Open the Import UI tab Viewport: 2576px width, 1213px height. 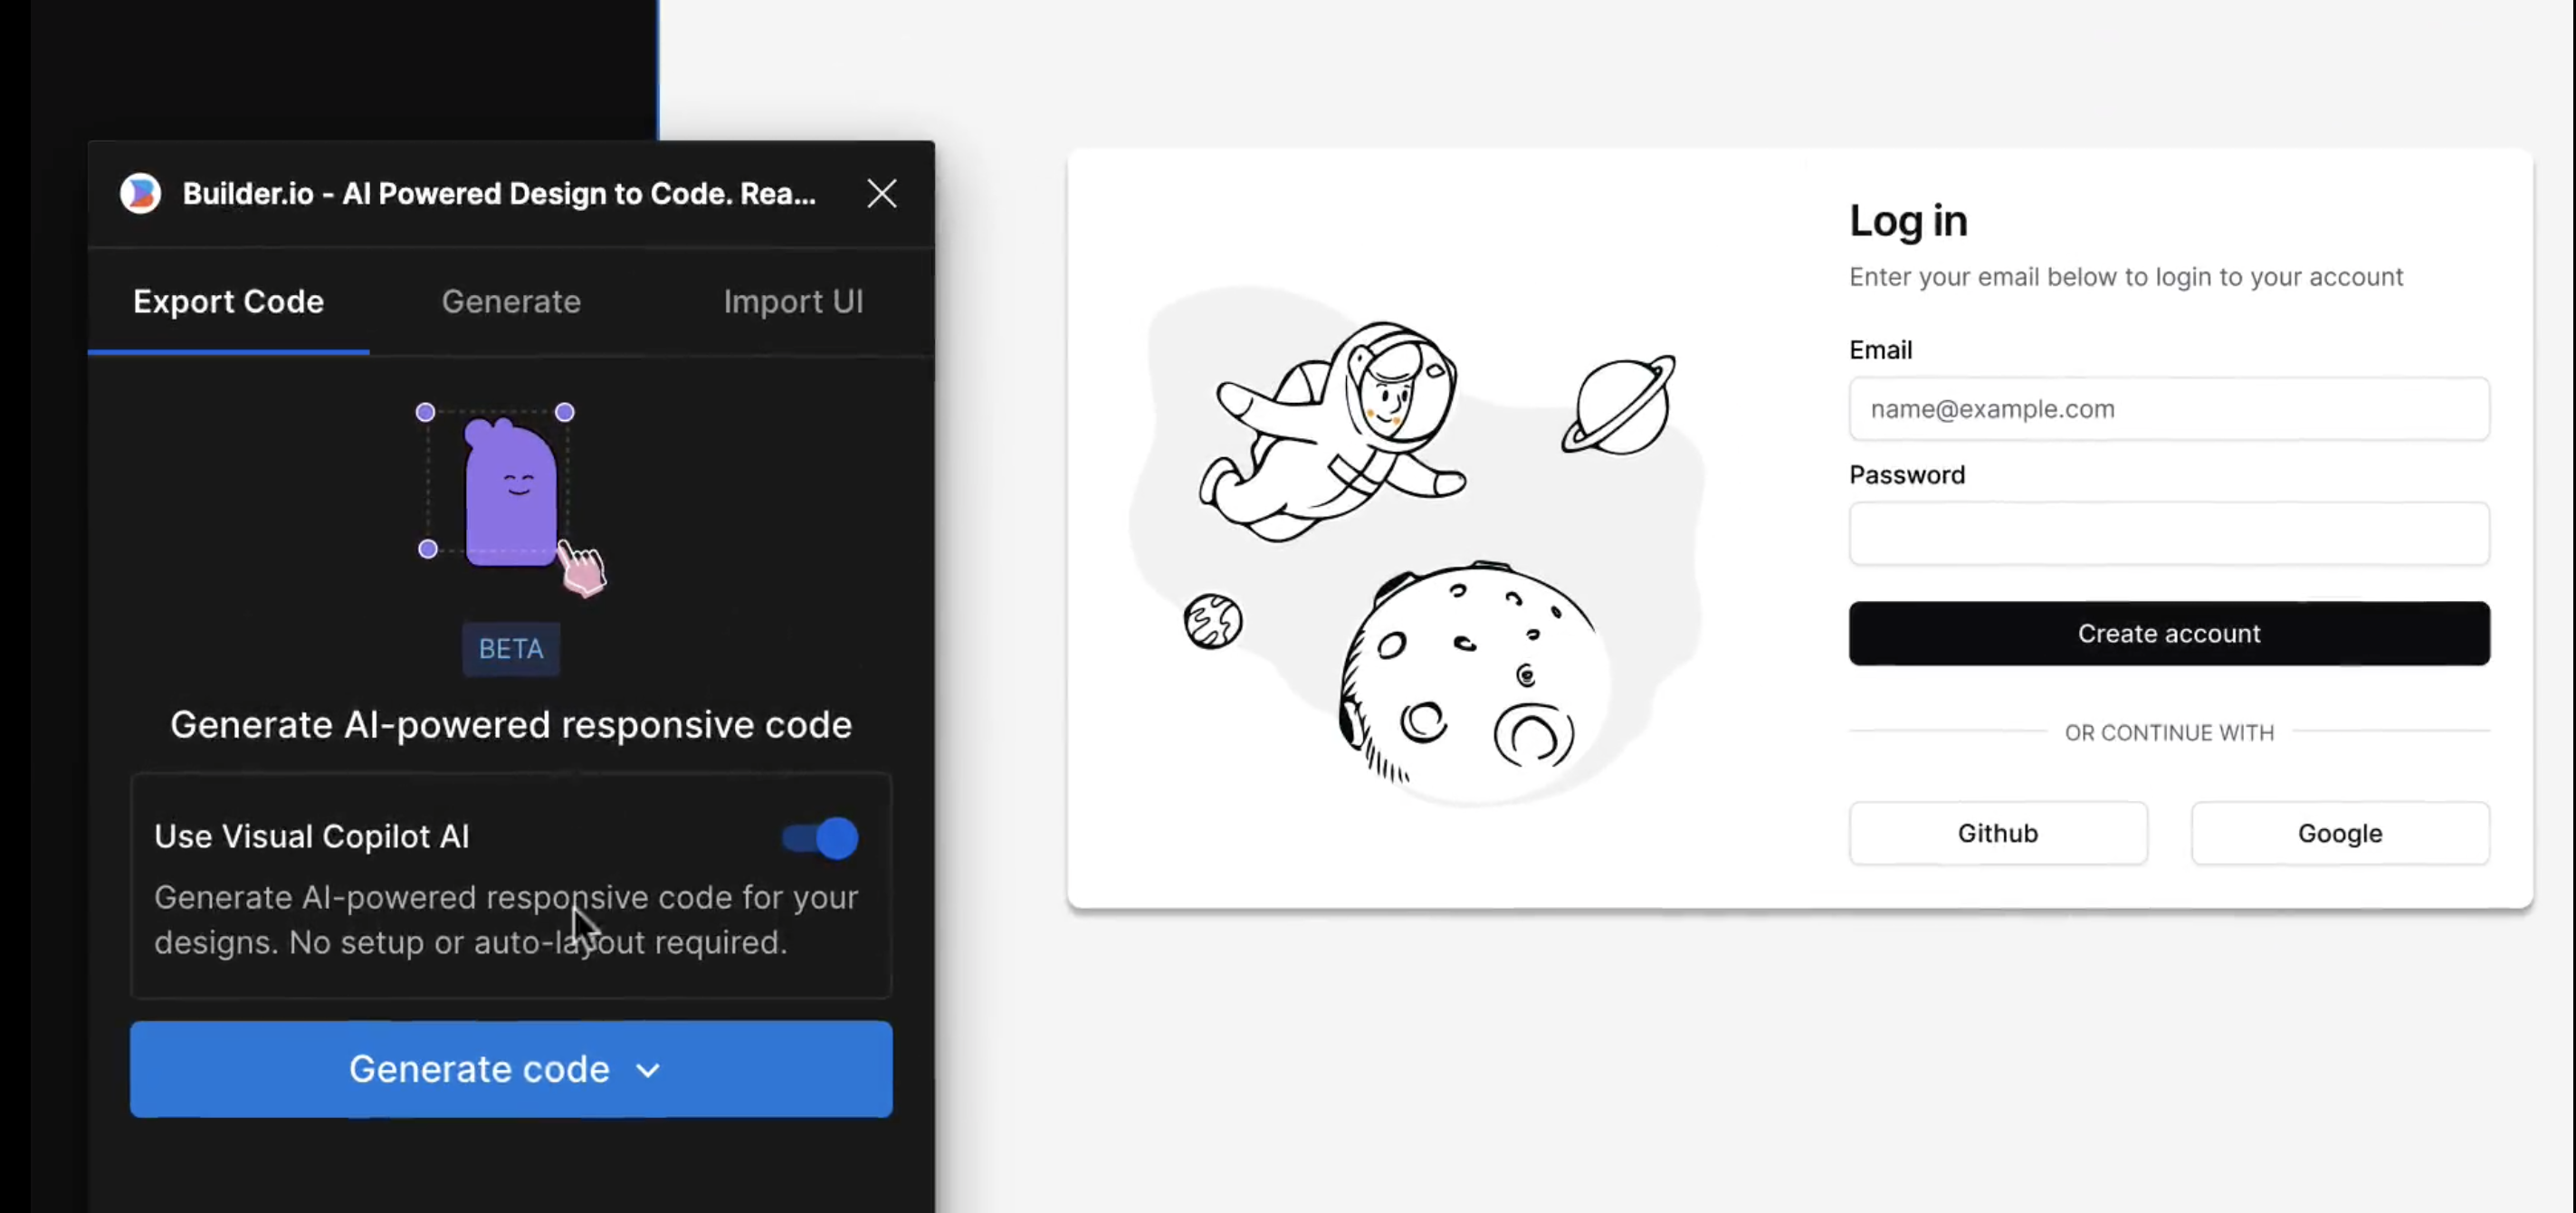point(793,302)
